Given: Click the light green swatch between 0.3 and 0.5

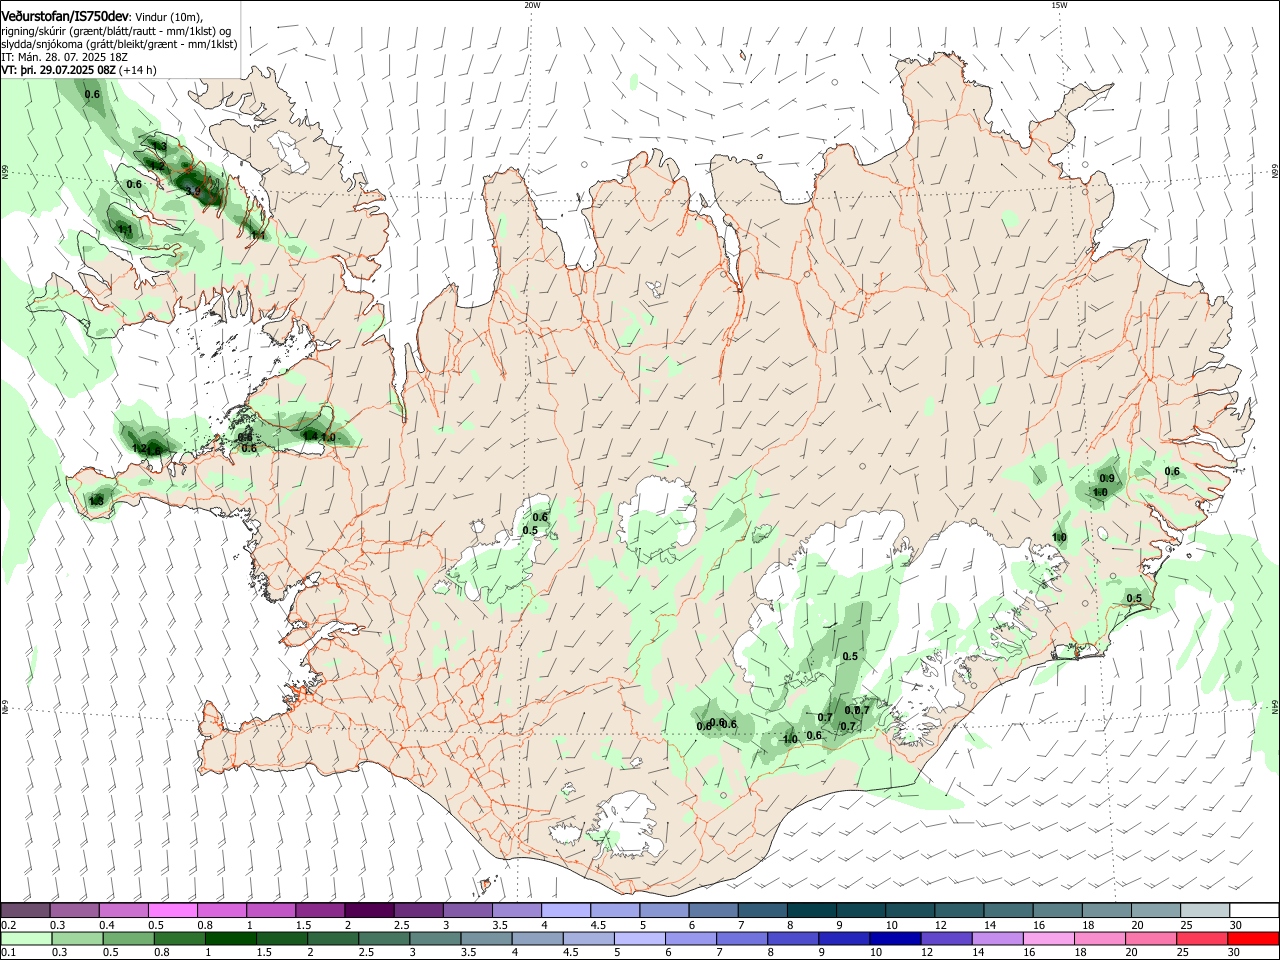Looking at the screenshot, I should click(76, 939).
